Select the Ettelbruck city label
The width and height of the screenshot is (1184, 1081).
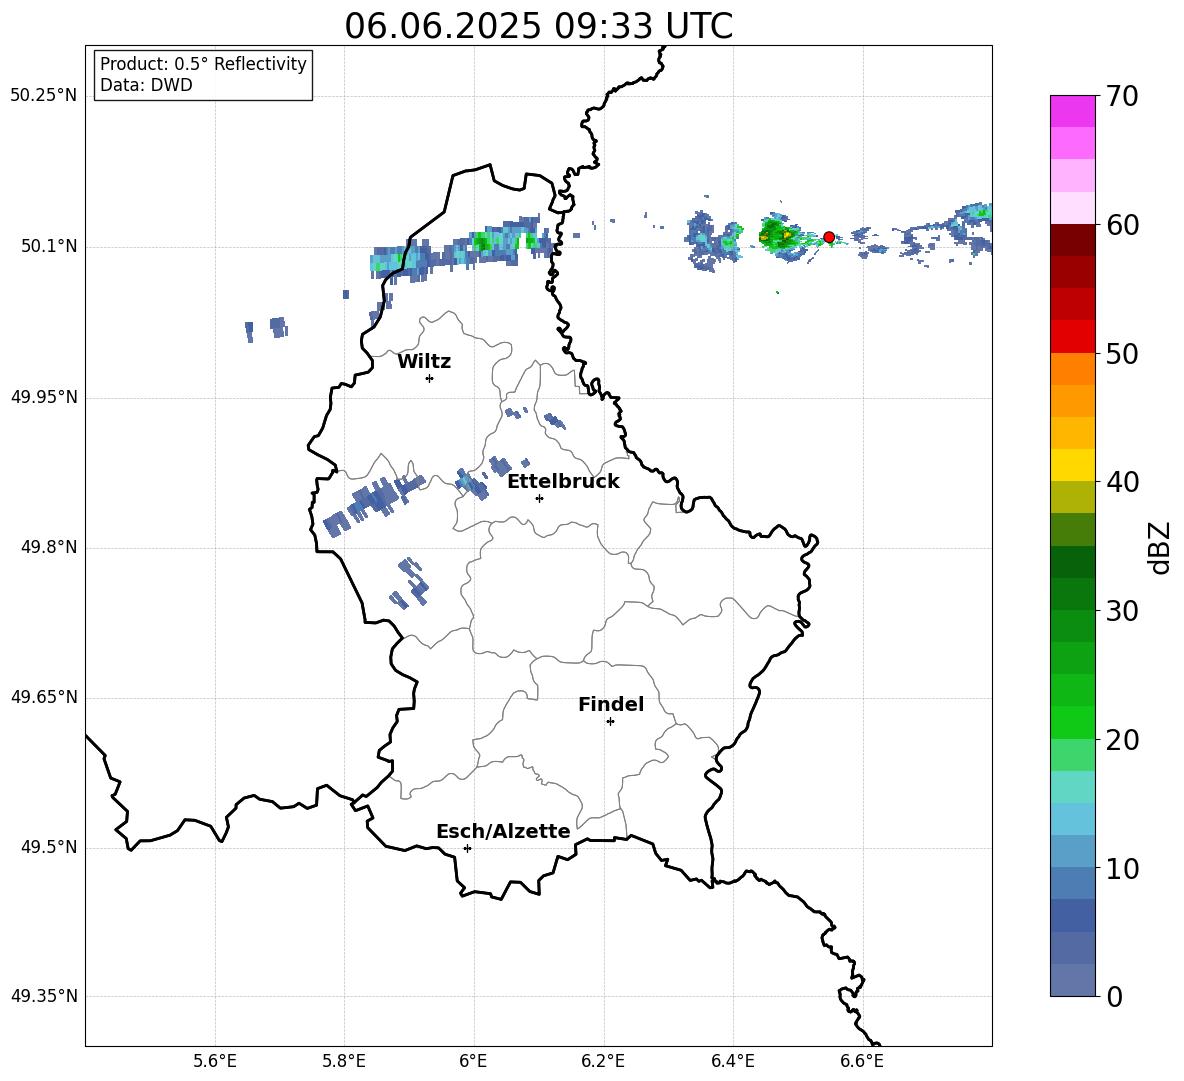click(563, 482)
